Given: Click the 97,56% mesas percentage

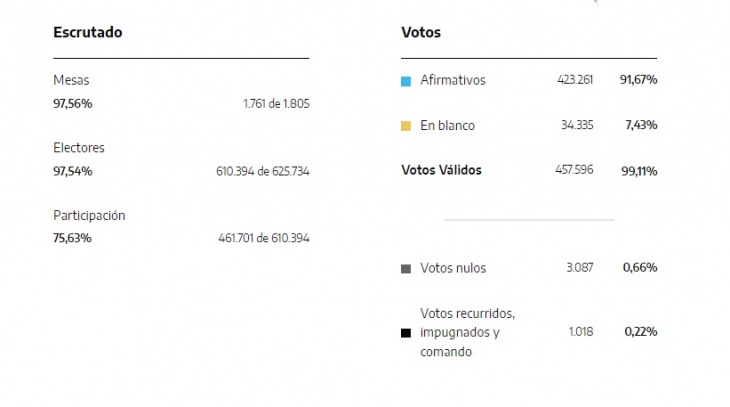Looking at the screenshot, I should pyautogui.click(x=73, y=103).
